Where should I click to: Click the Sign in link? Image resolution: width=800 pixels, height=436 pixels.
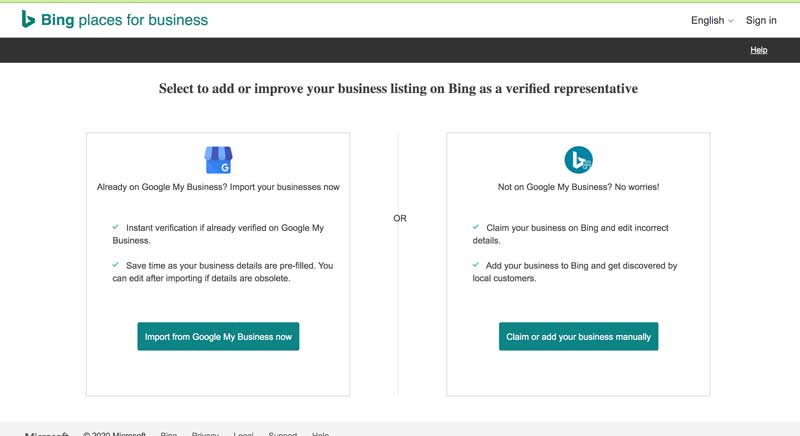pos(761,20)
